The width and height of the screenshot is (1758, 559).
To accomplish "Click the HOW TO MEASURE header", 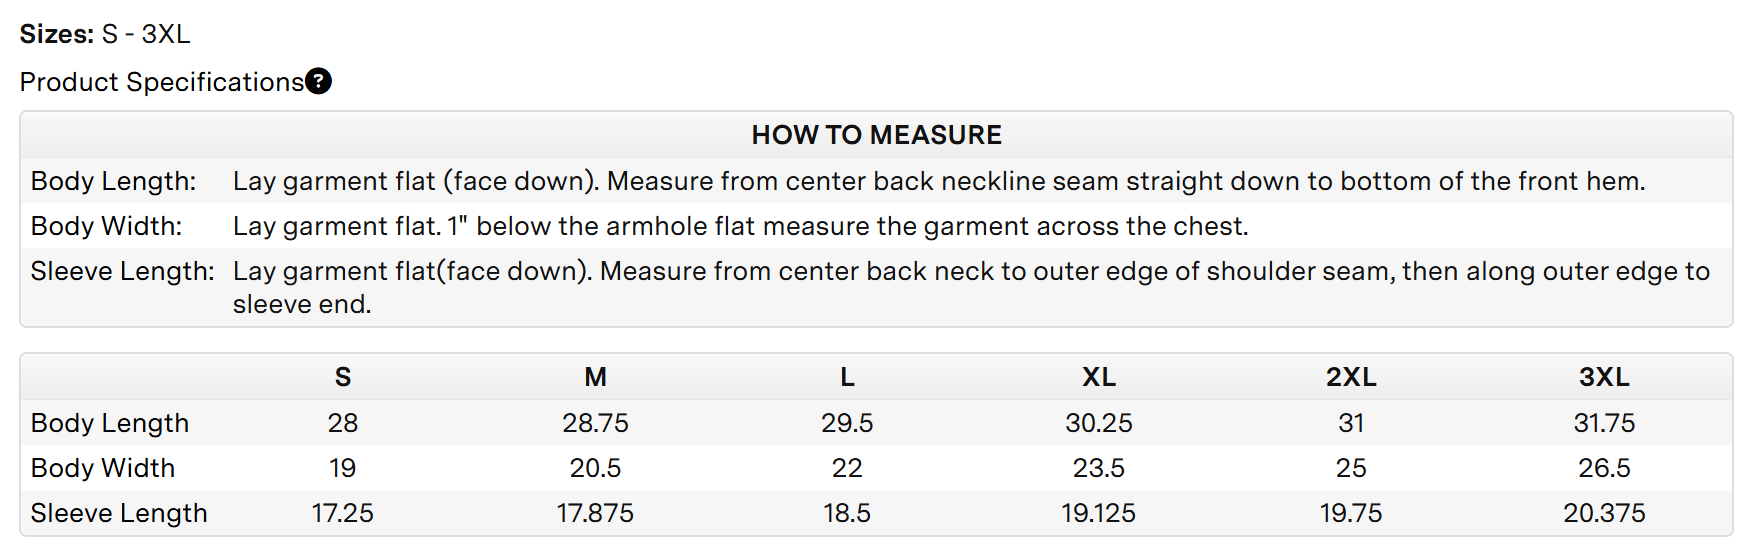I will click(876, 135).
